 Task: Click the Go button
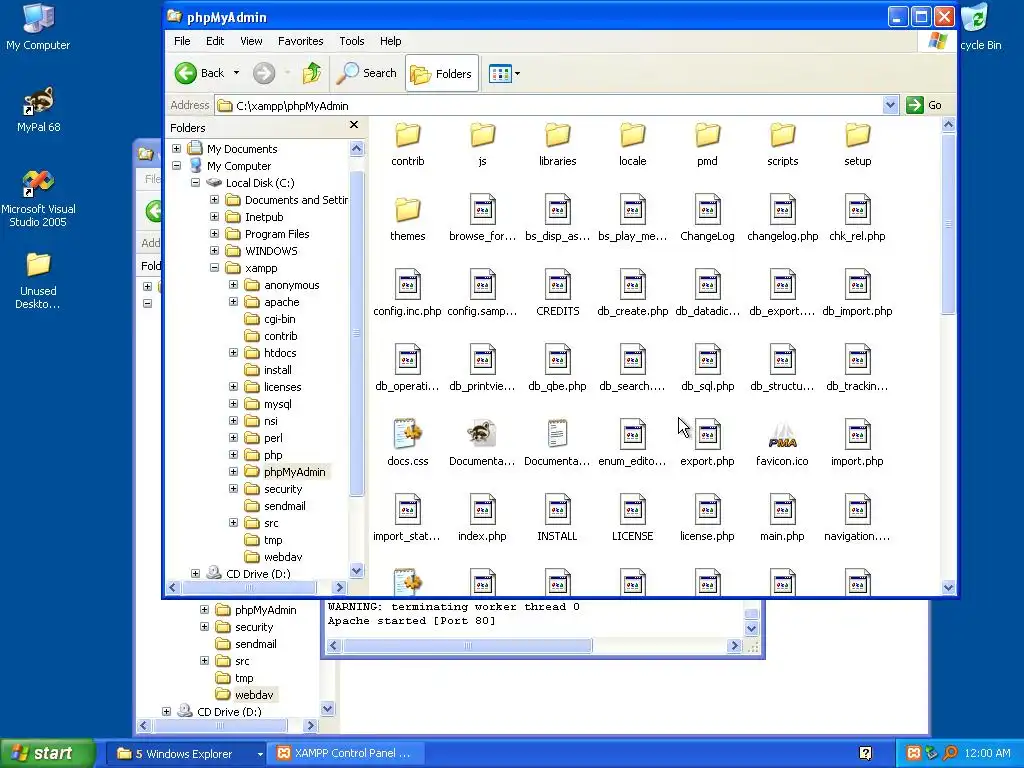point(924,105)
